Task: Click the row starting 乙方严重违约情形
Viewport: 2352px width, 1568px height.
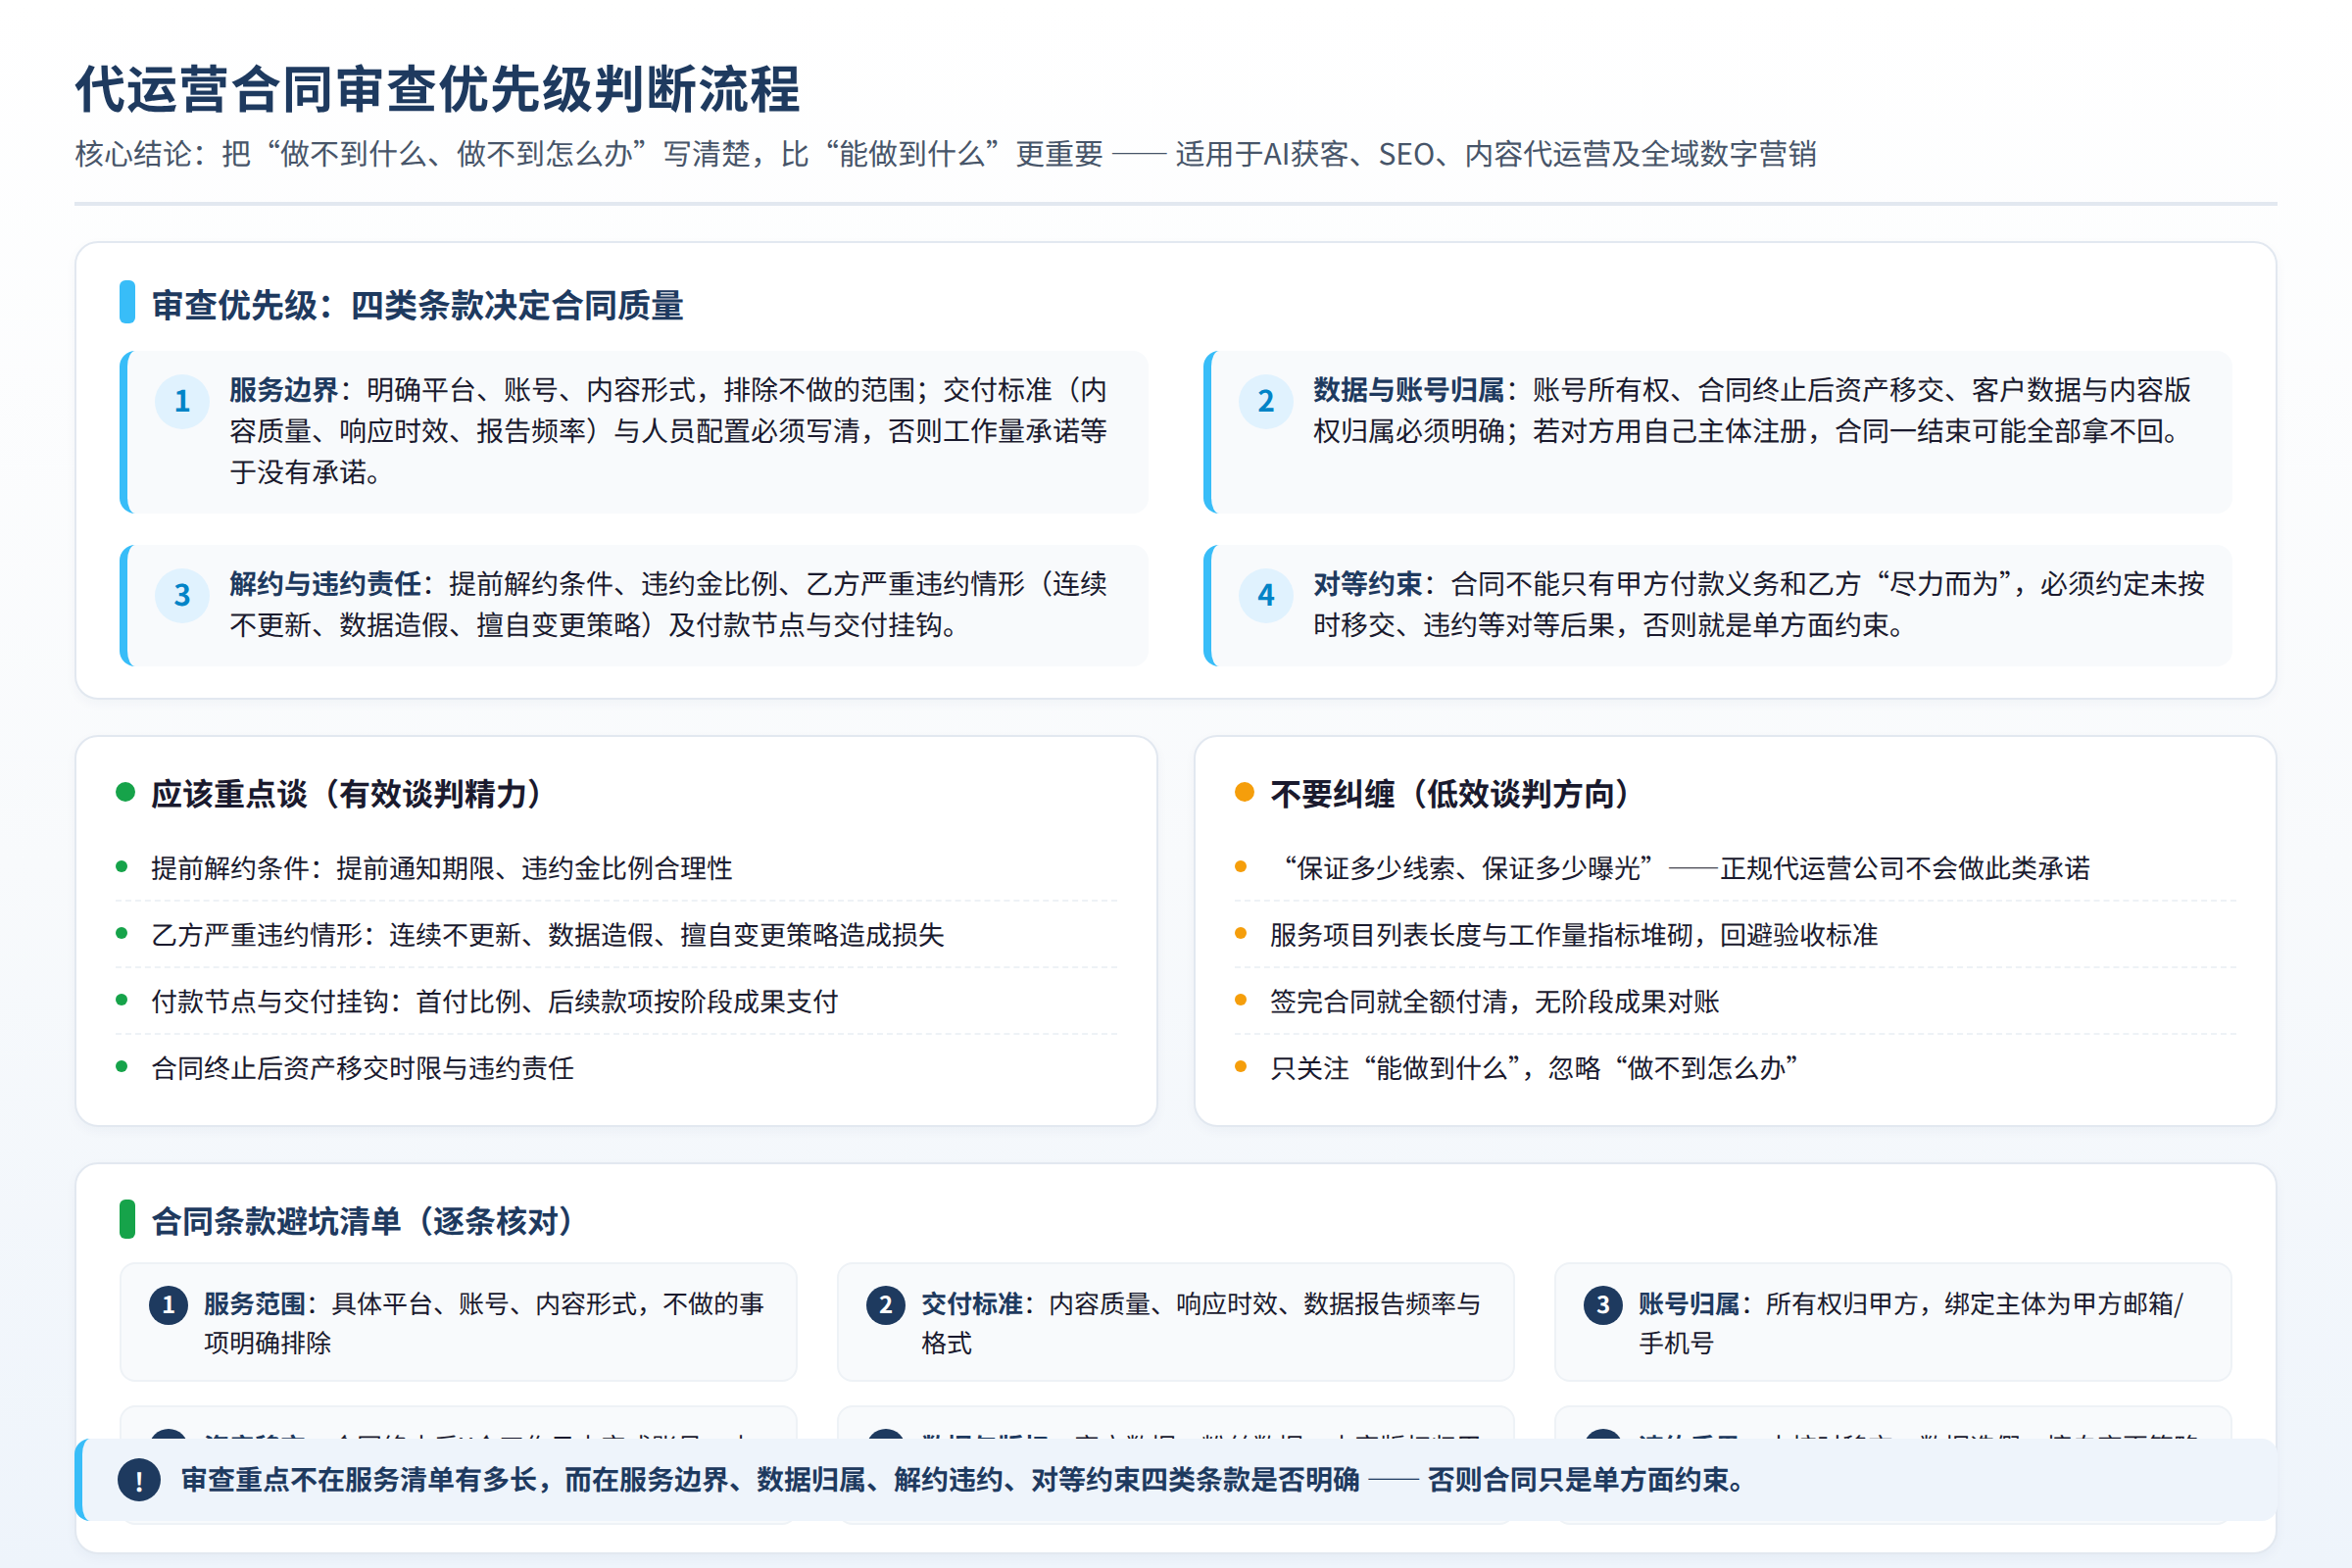Action: coord(616,934)
